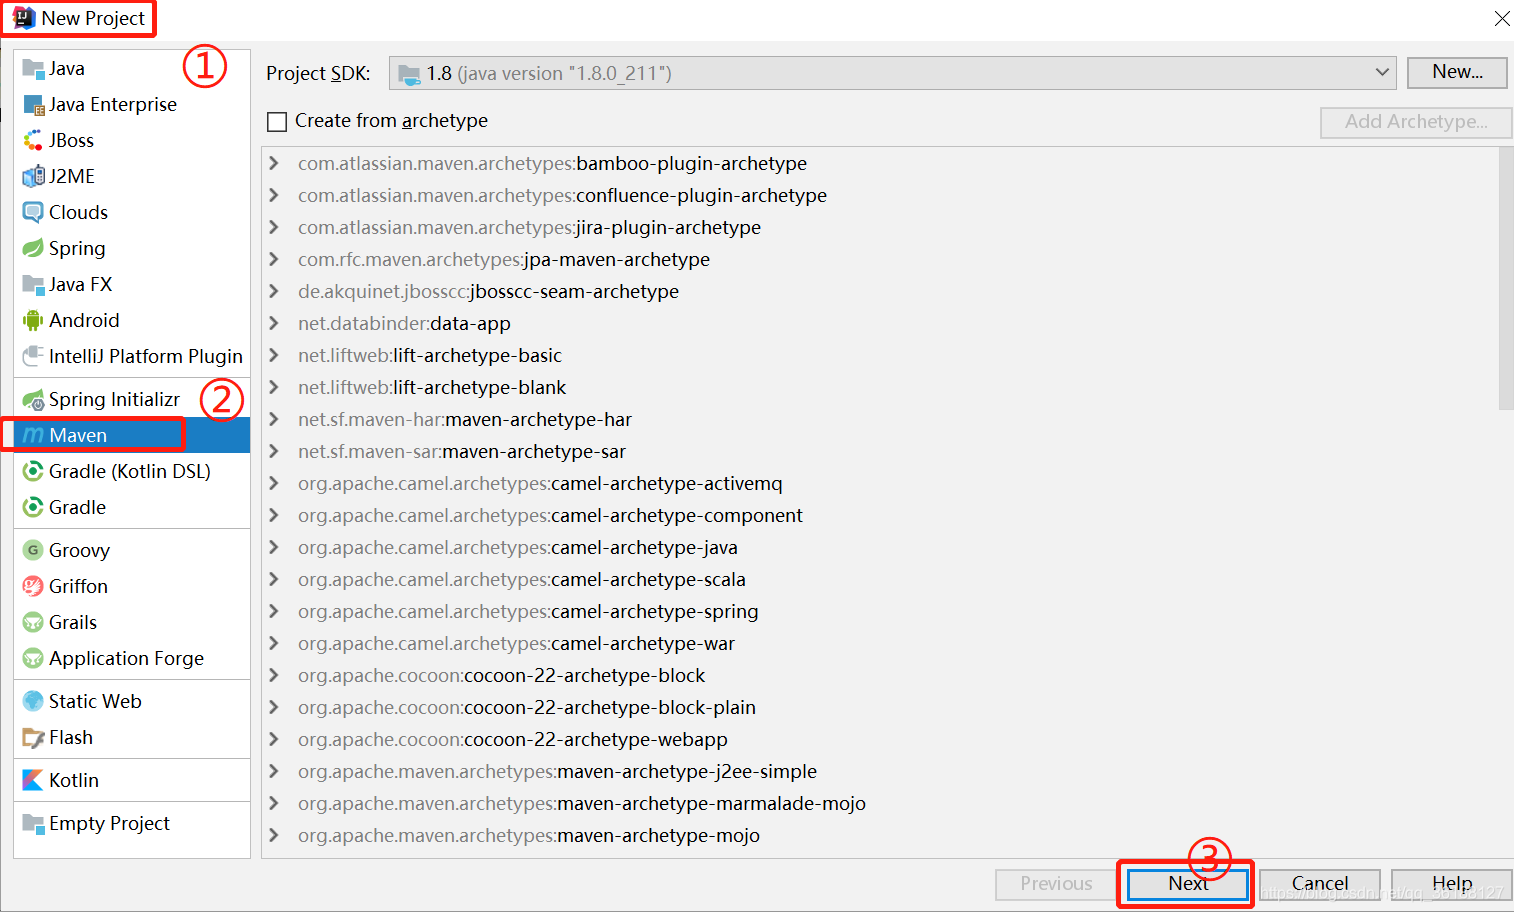Viewport: 1514px width, 912px height.
Task: Click the New... SDK button
Action: coord(1457,72)
